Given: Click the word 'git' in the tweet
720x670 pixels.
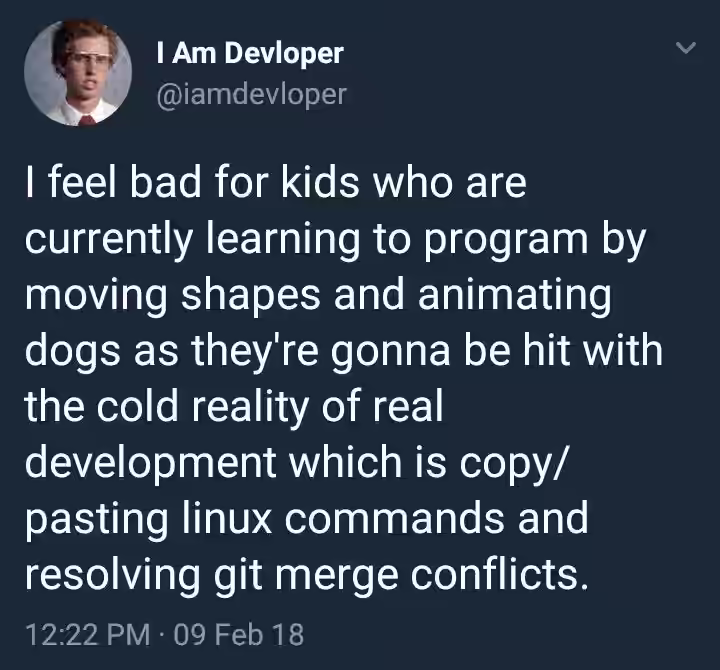Looking at the screenshot, I should pyautogui.click(x=238, y=576).
